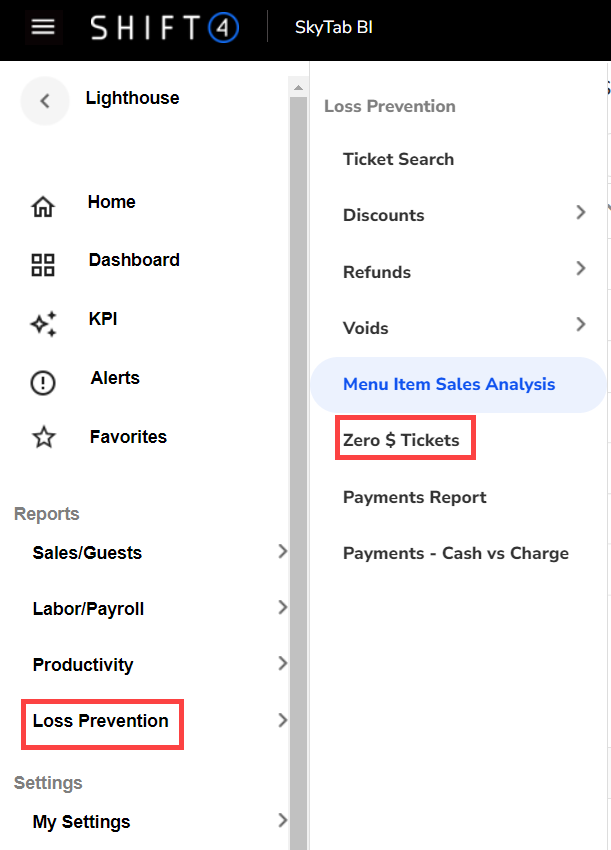Expand the Sales/Guests submenu chevron
This screenshot has width=611, height=850.
coord(282,551)
